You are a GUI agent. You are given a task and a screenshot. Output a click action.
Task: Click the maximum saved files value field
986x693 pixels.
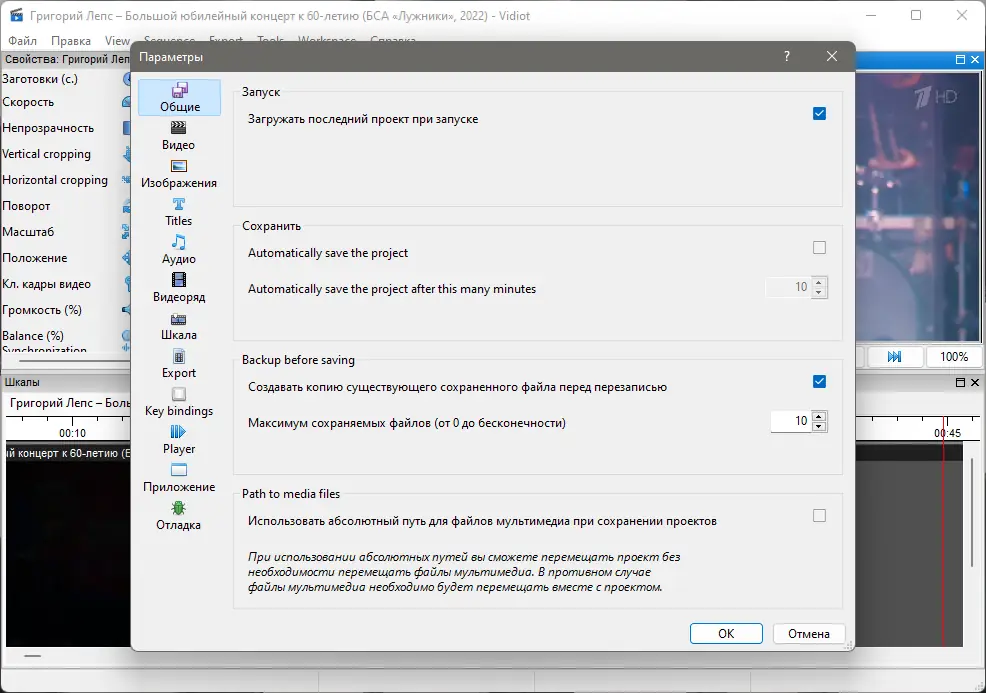pos(791,421)
